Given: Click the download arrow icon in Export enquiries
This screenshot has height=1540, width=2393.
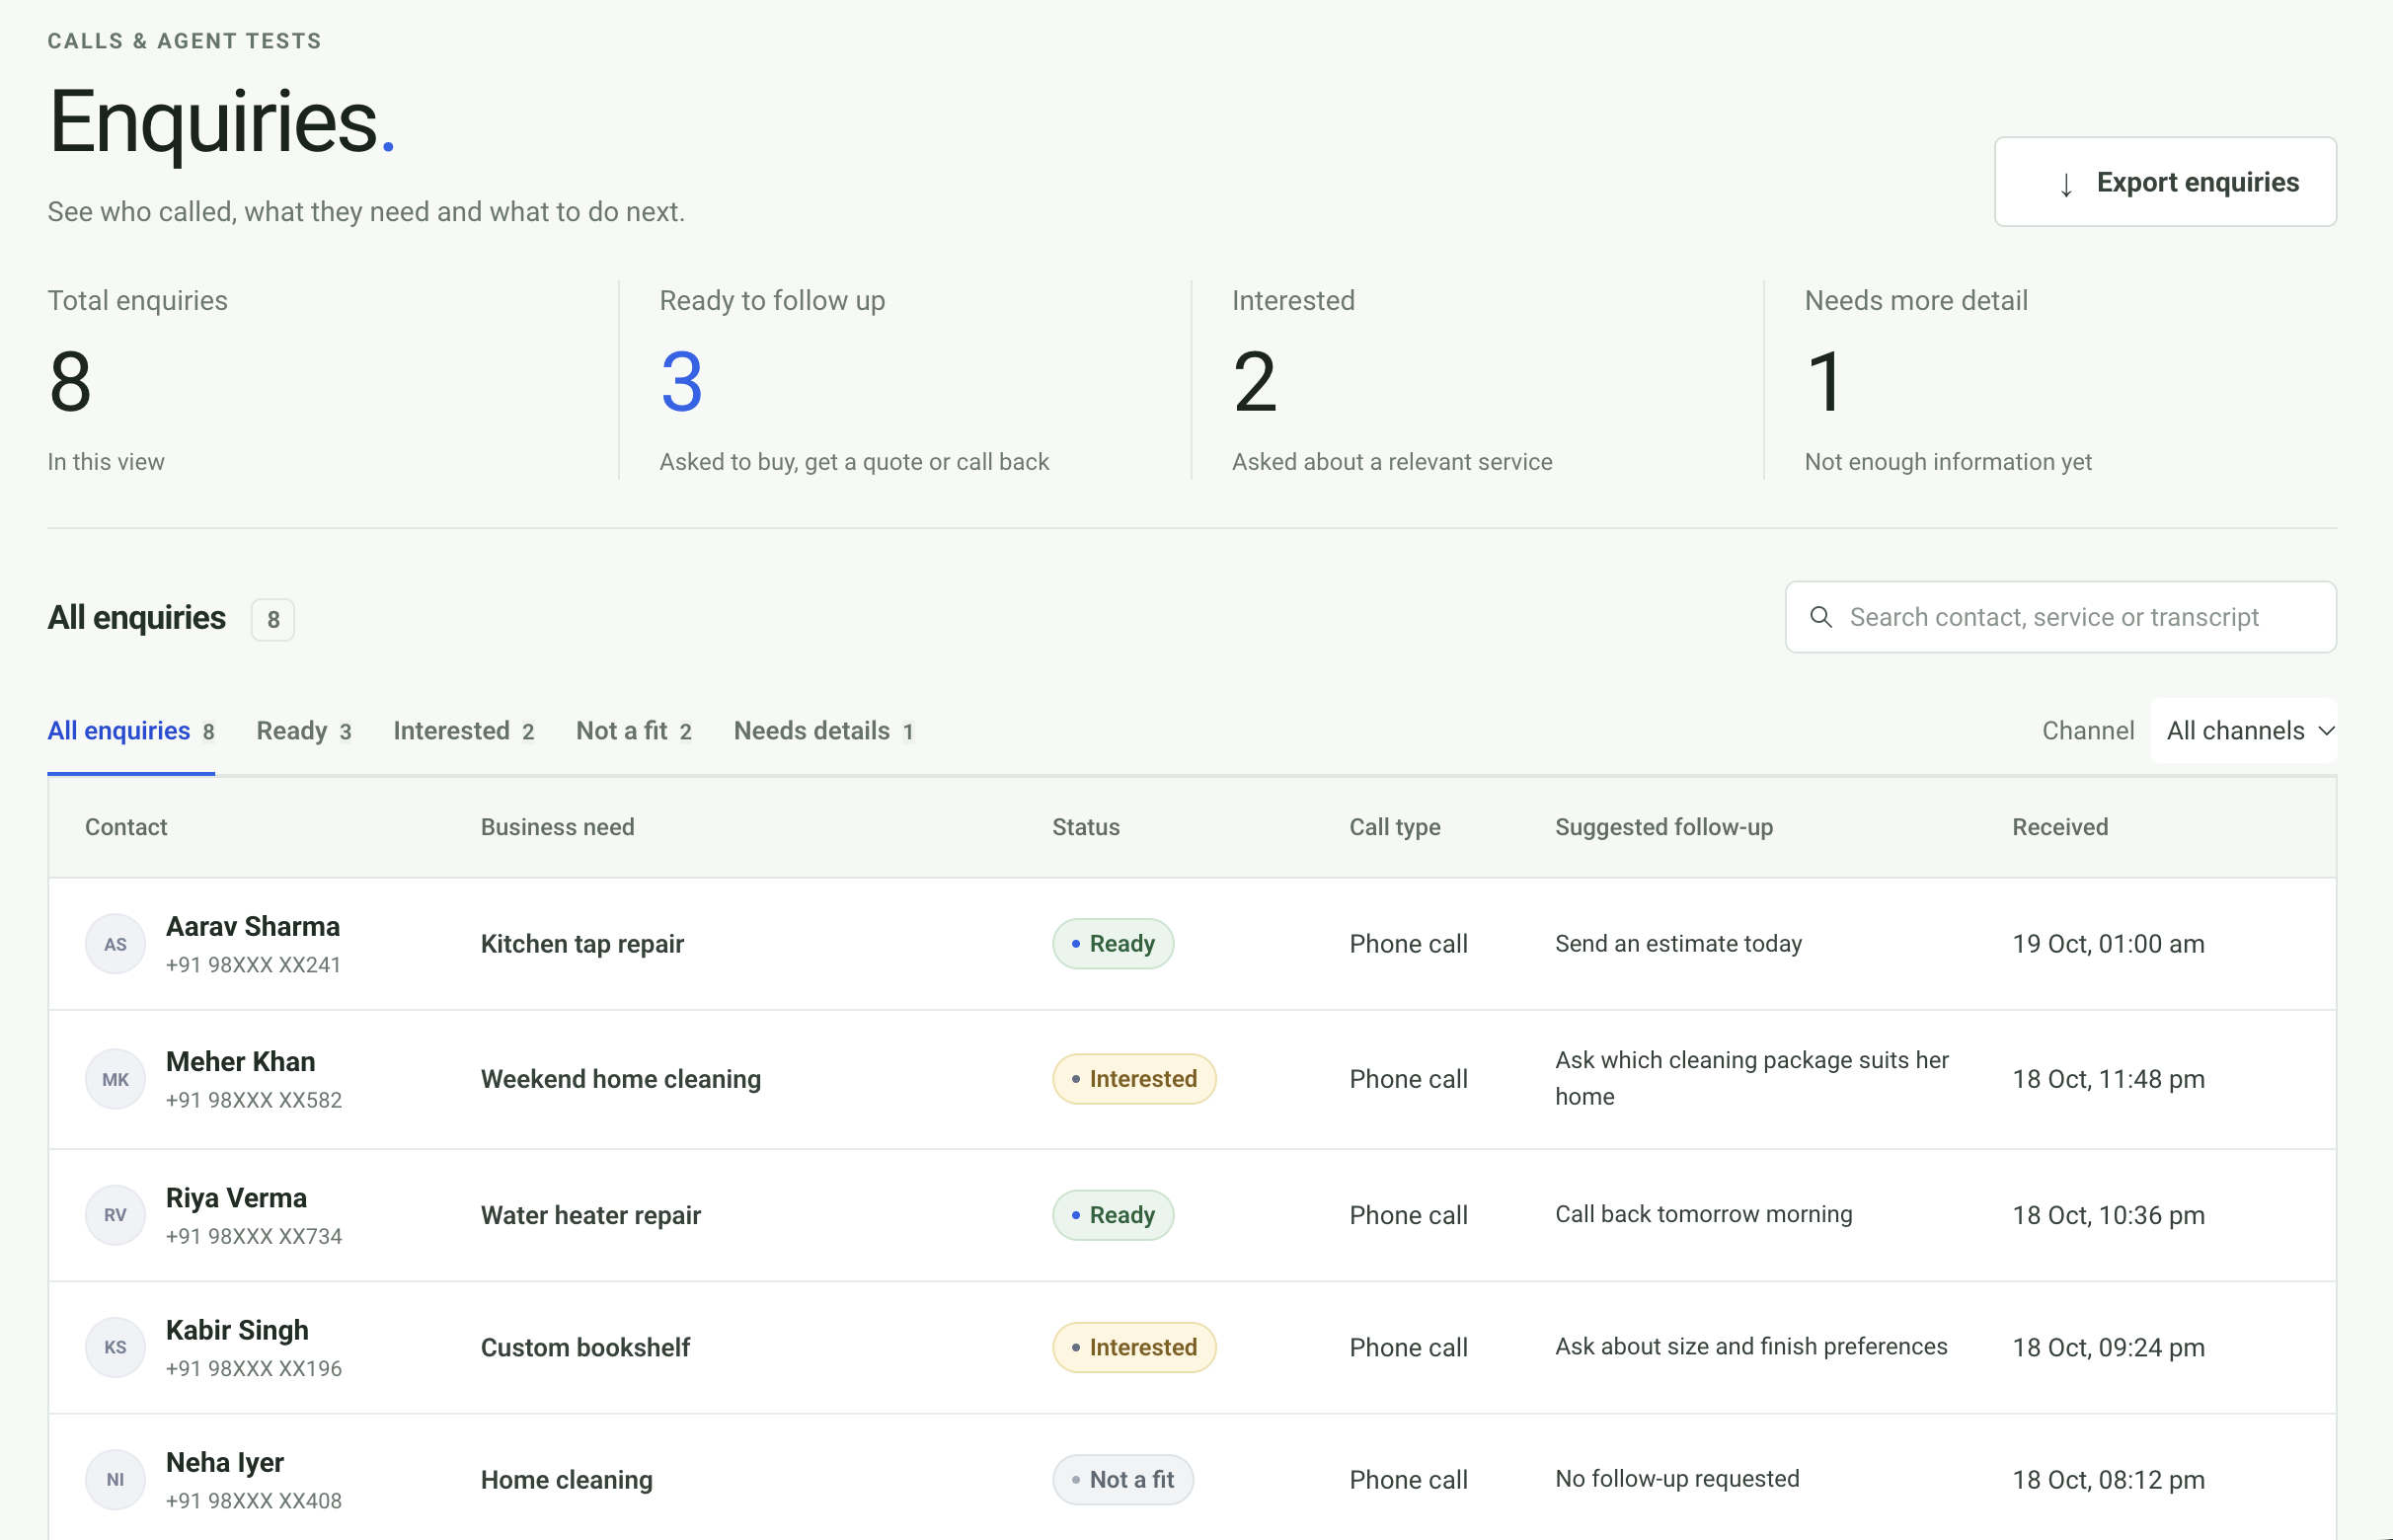Looking at the screenshot, I should click(x=2066, y=184).
